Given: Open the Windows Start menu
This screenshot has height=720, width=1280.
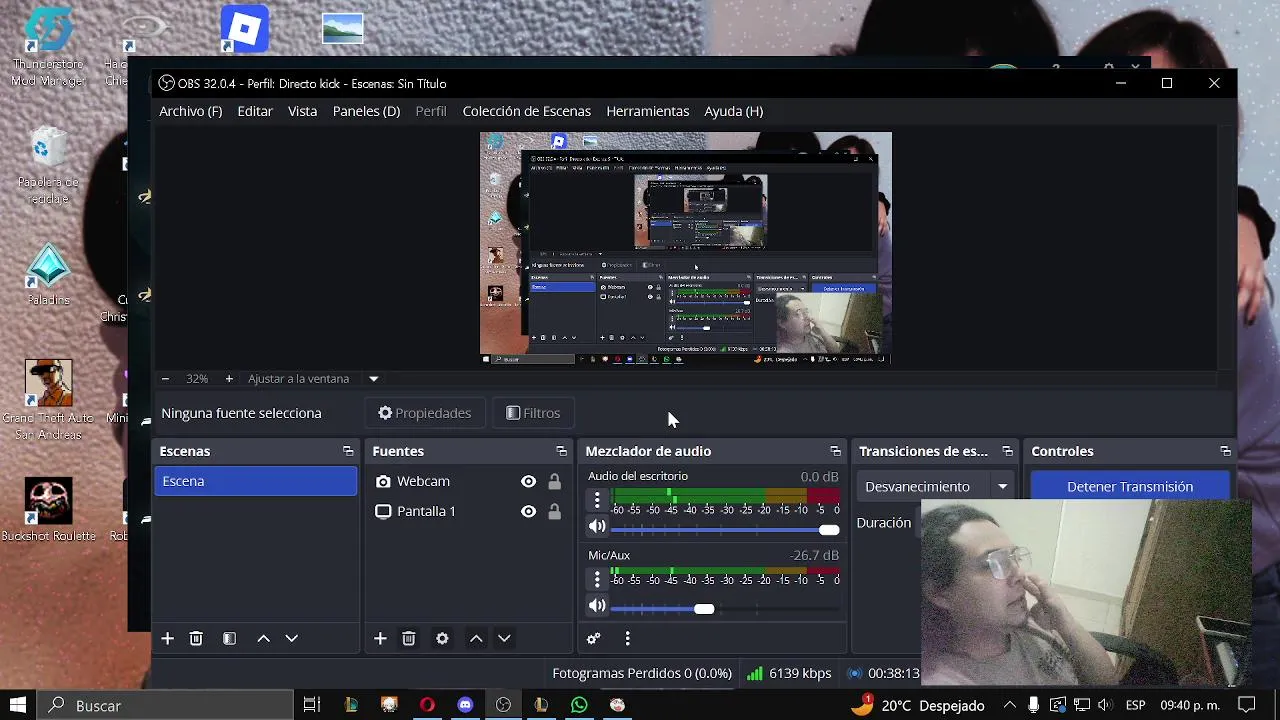Looking at the screenshot, I should coord(18,705).
